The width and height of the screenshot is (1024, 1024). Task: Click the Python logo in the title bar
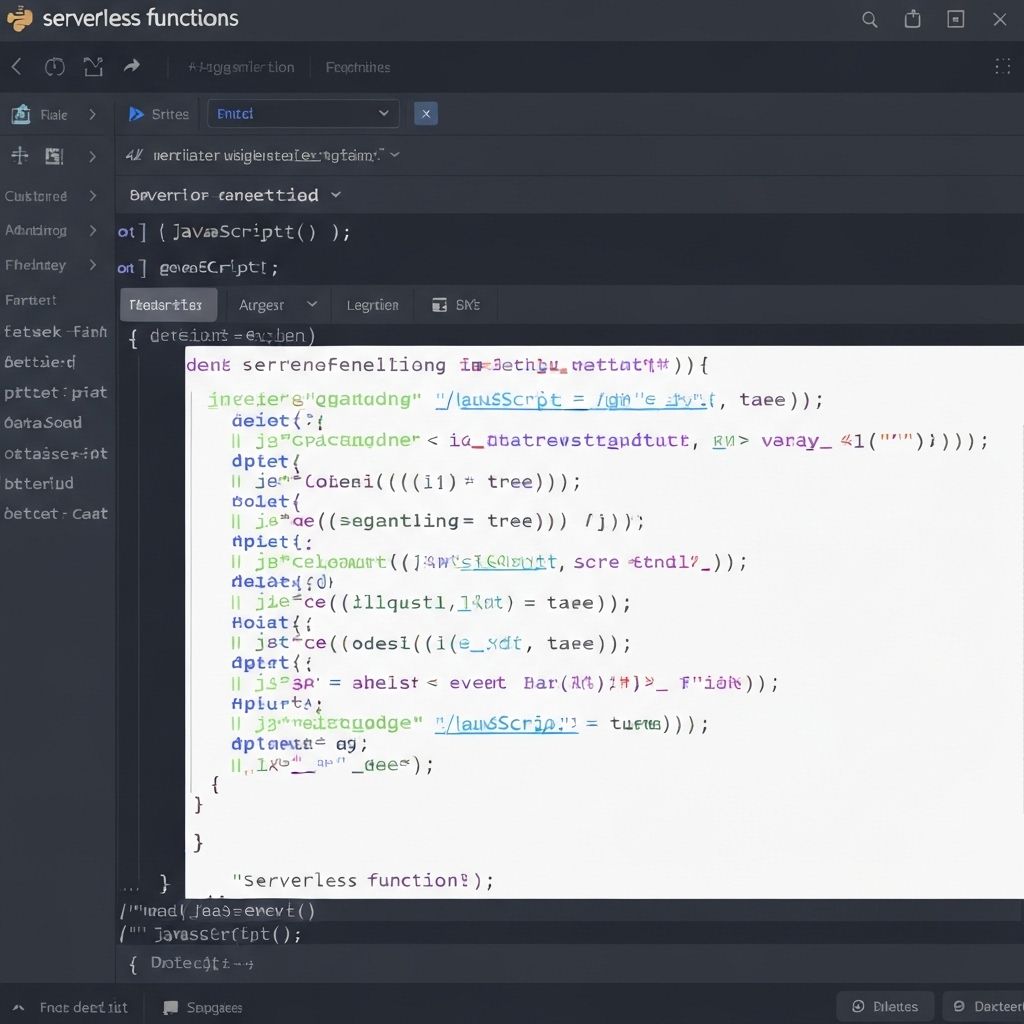(x=18, y=18)
